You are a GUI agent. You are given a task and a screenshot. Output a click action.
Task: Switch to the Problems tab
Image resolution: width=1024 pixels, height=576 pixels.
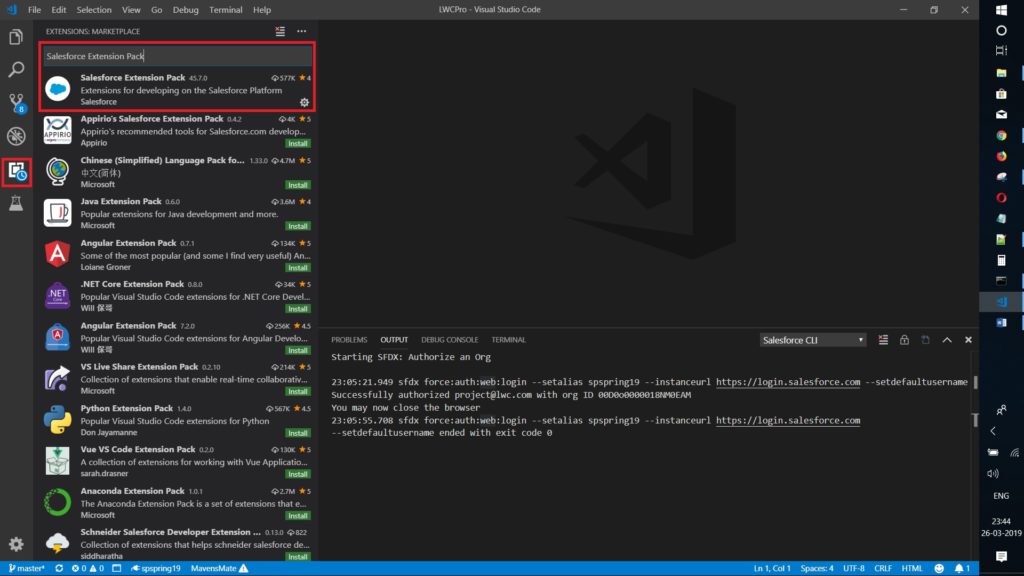[x=349, y=340]
